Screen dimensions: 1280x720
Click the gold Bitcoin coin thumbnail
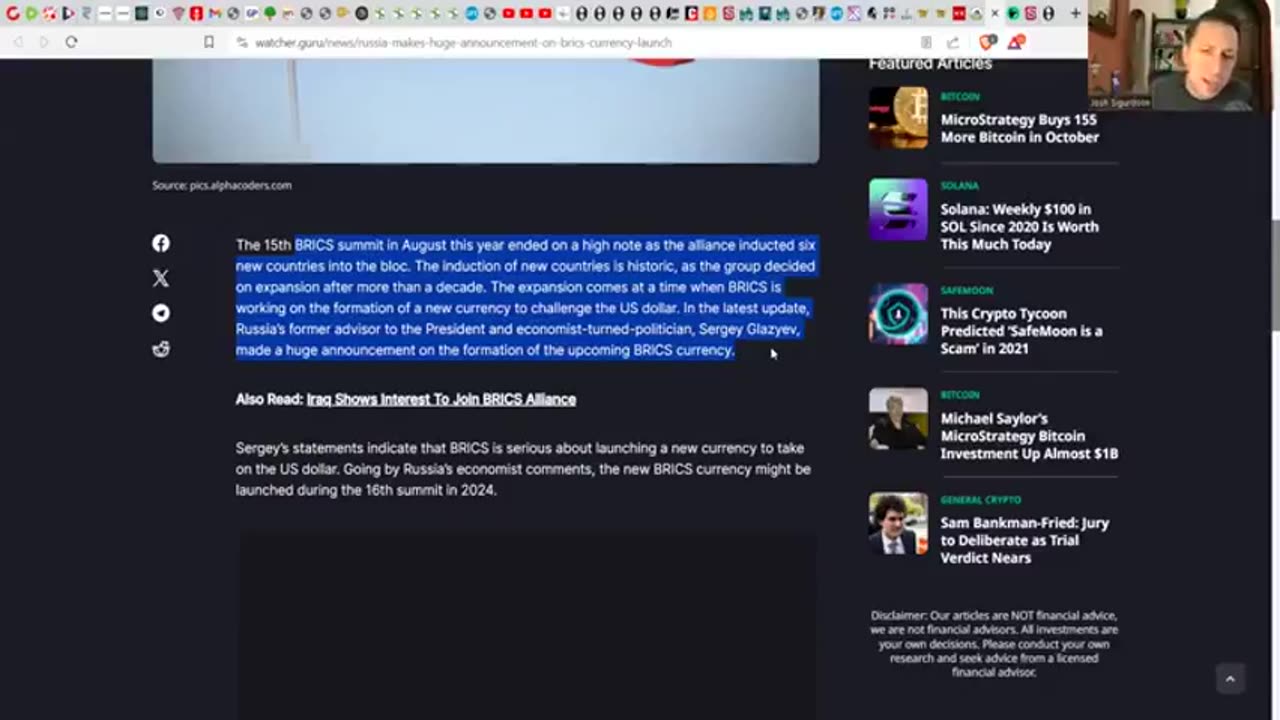[898, 117]
